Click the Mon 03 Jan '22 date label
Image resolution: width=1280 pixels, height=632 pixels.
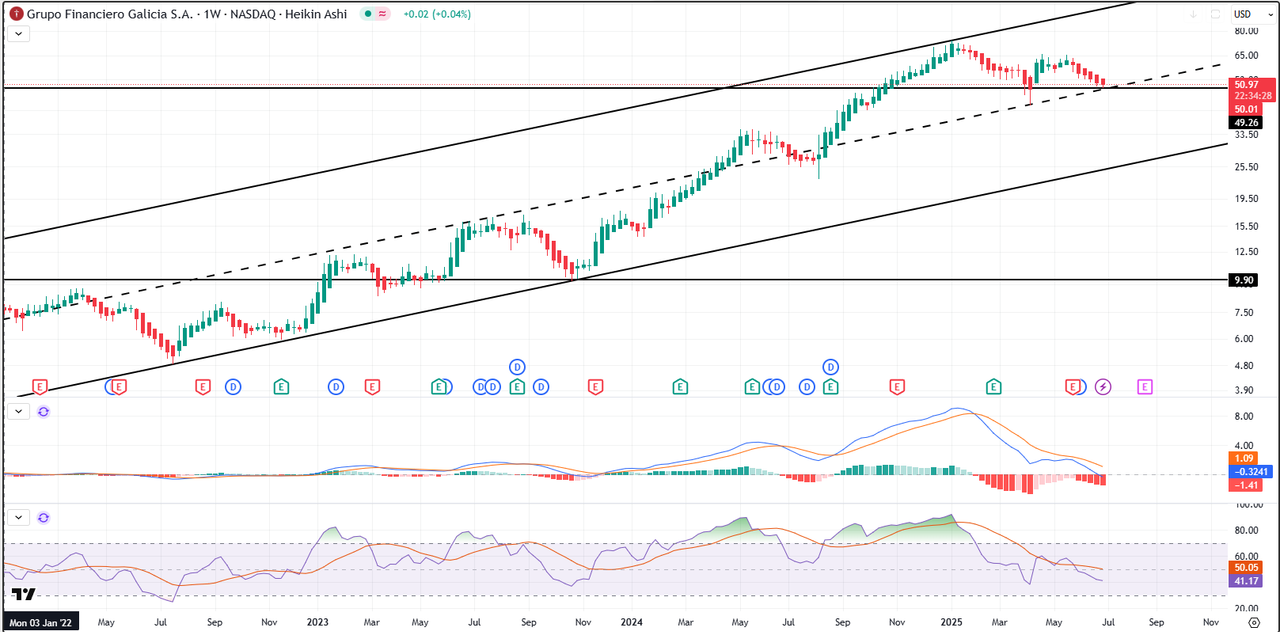[x=40, y=621]
